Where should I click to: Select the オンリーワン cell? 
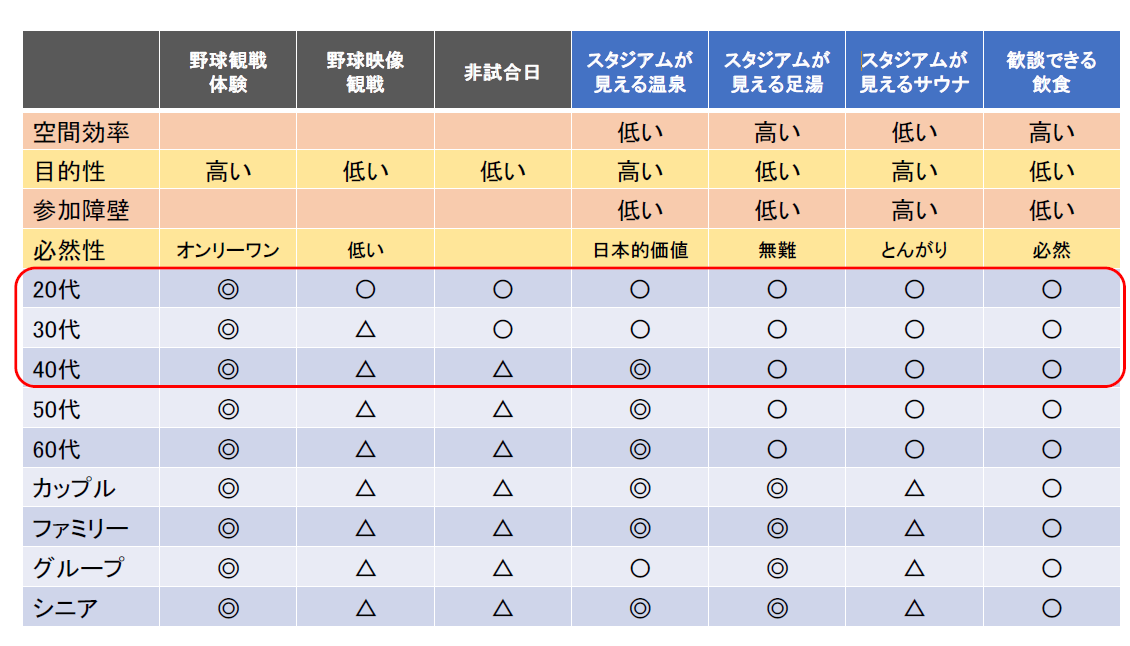(228, 250)
